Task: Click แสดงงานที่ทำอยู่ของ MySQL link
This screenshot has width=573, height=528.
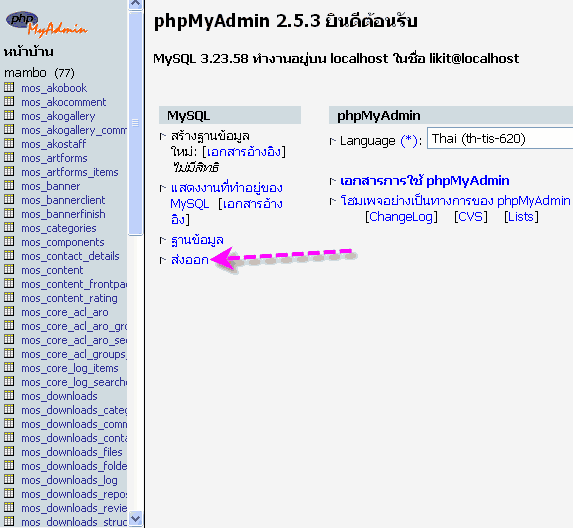Action: [226, 195]
